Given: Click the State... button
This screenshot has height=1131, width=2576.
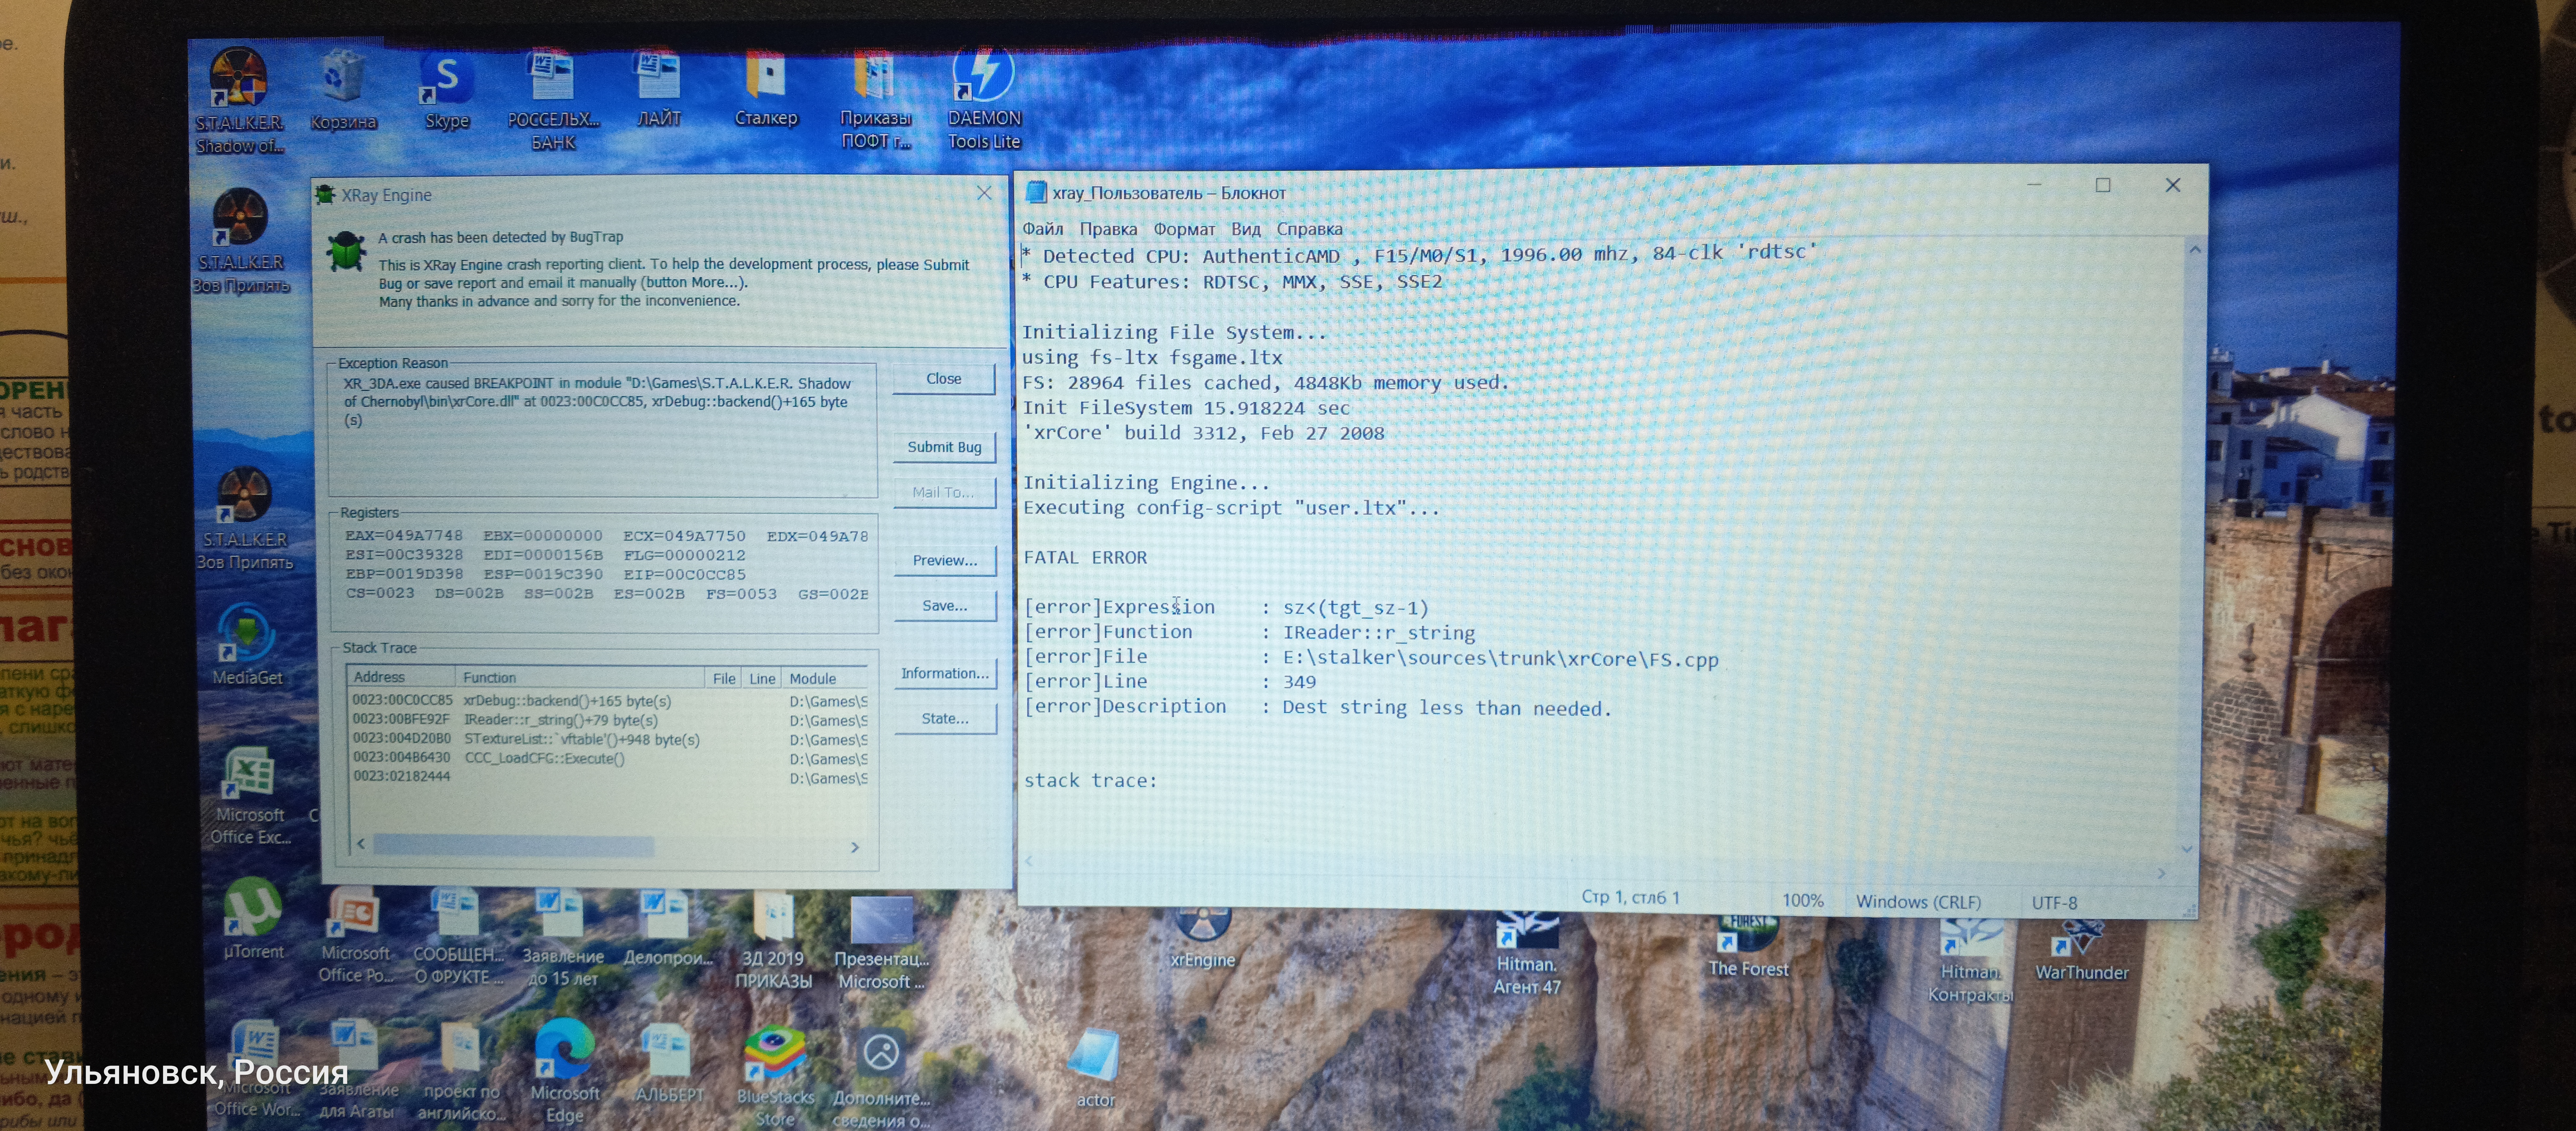Looking at the screenshot, I should pyautogui.click(x=945, y=719).
